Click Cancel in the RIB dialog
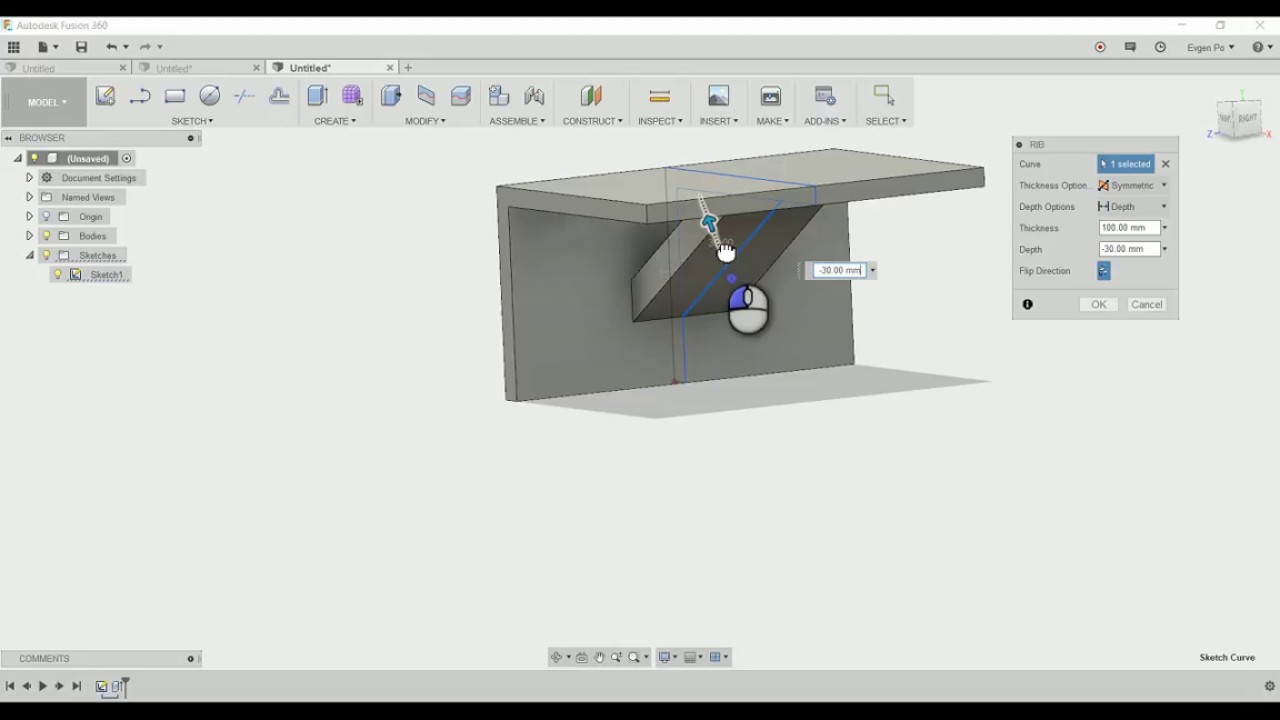 click(1146, 304)
